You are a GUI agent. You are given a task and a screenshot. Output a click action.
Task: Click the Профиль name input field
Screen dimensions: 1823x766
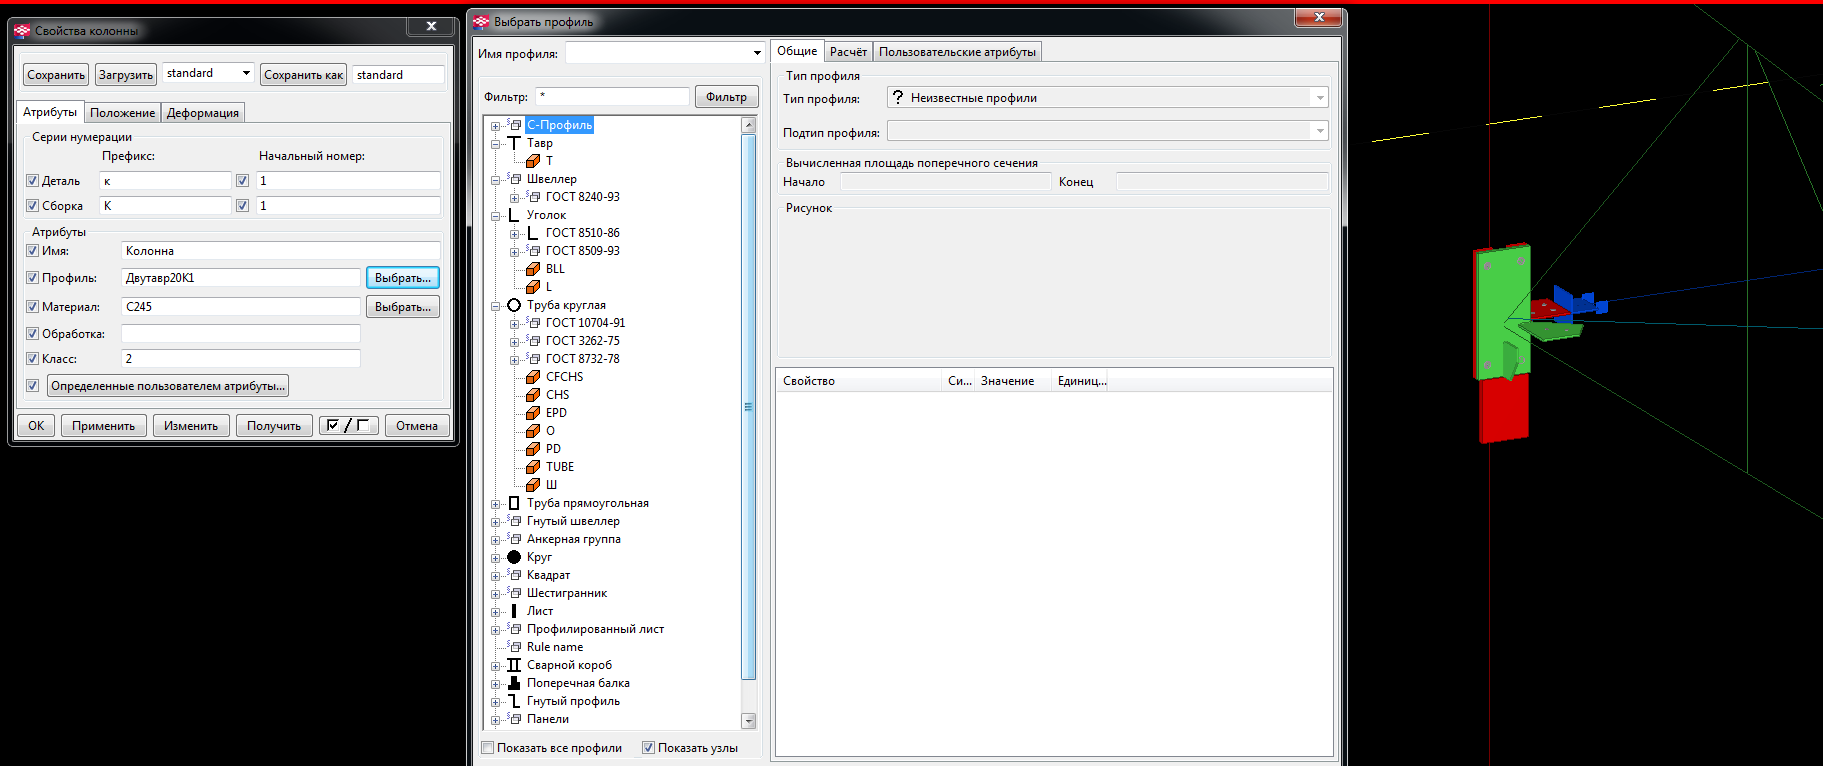point(241,278)
